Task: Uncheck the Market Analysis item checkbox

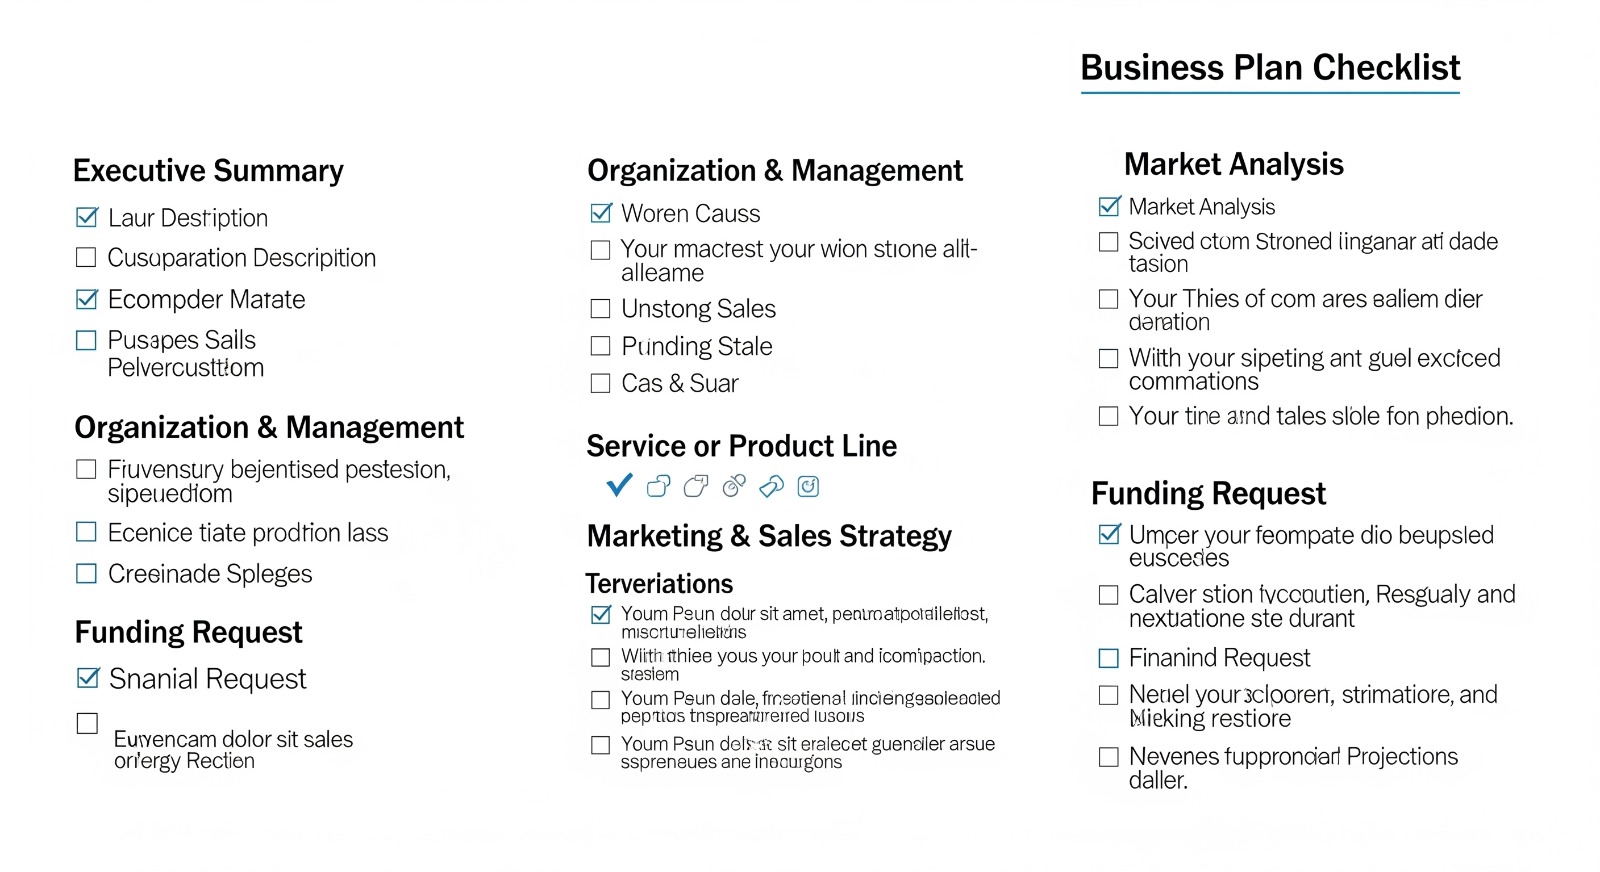Action: click(1109, 206)
